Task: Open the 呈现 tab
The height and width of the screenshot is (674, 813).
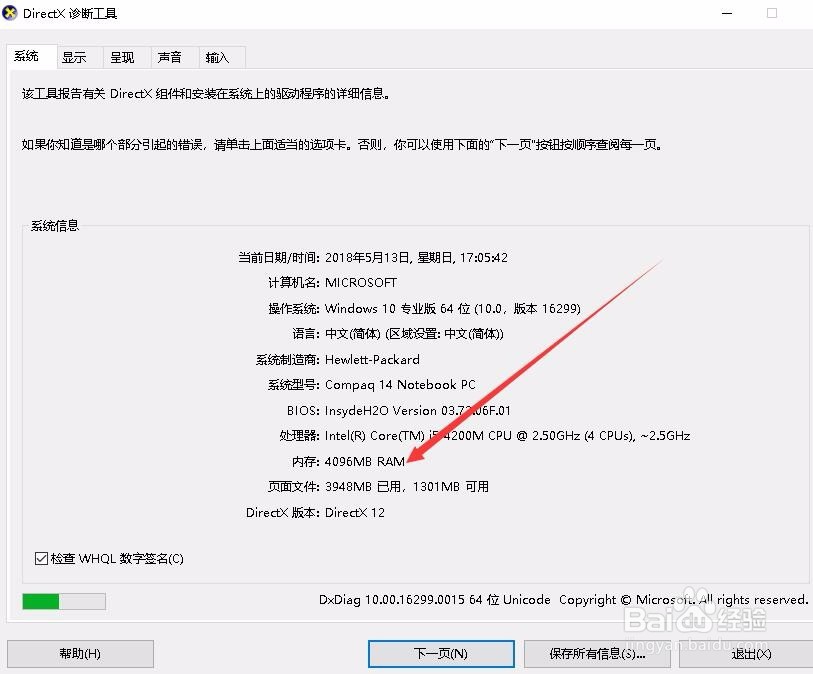Action: pos(123,57)
